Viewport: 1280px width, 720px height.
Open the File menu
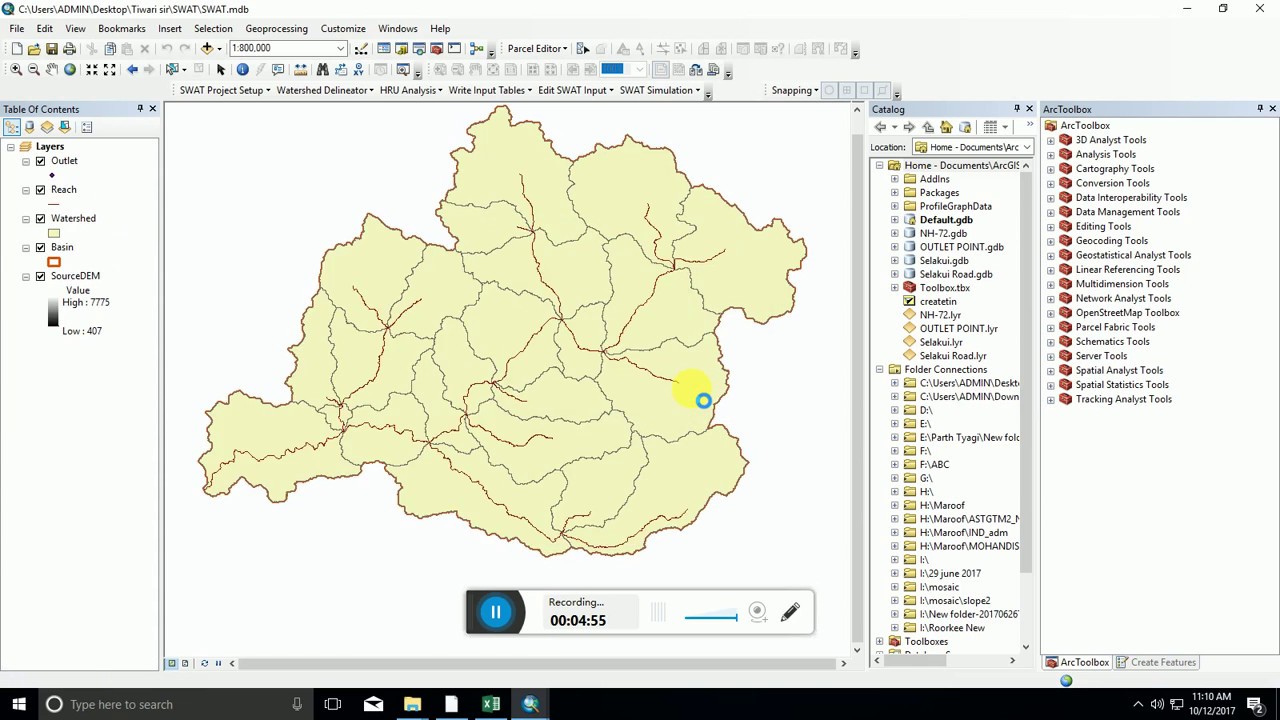pos(17,28)
